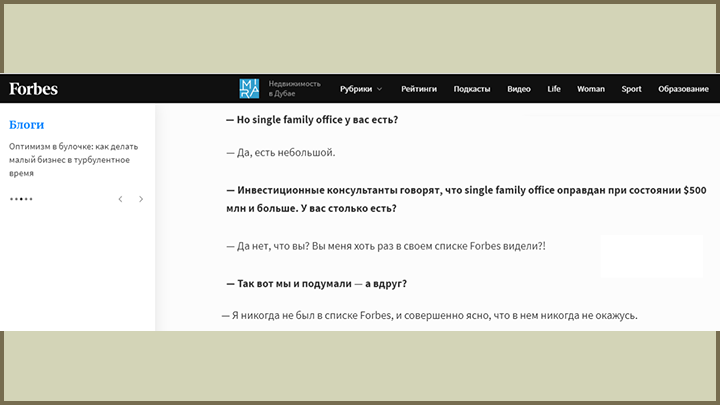The width and height of the screenshot is (720, 405).
Task: Click the question about single family office
Action: [312, 120]
